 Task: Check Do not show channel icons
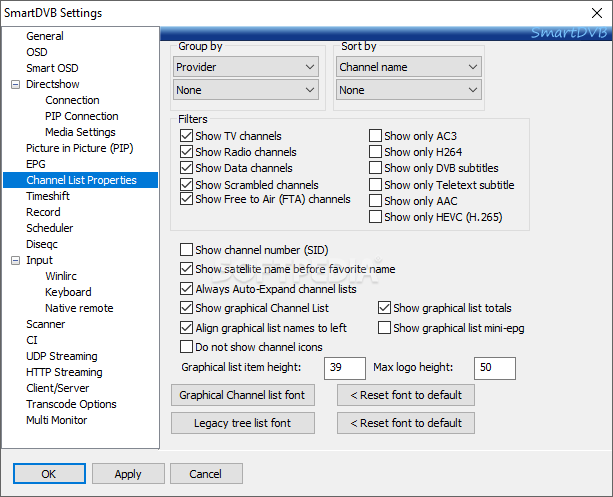186,347
